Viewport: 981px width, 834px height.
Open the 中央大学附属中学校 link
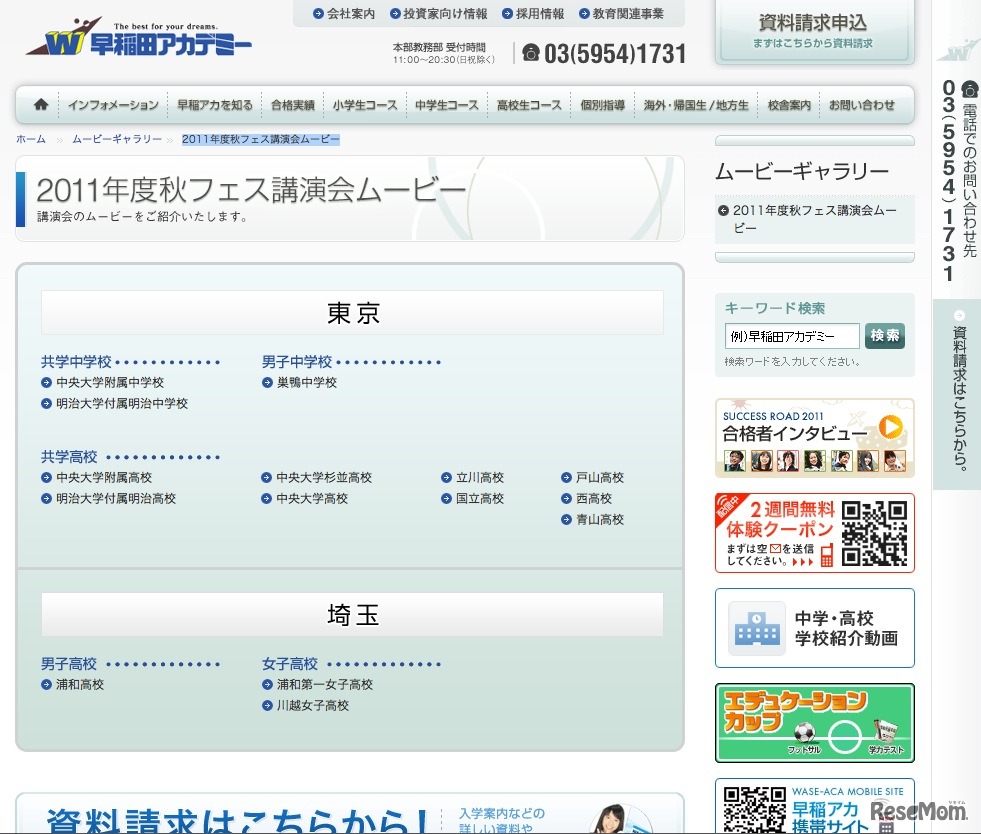point(109,383)
